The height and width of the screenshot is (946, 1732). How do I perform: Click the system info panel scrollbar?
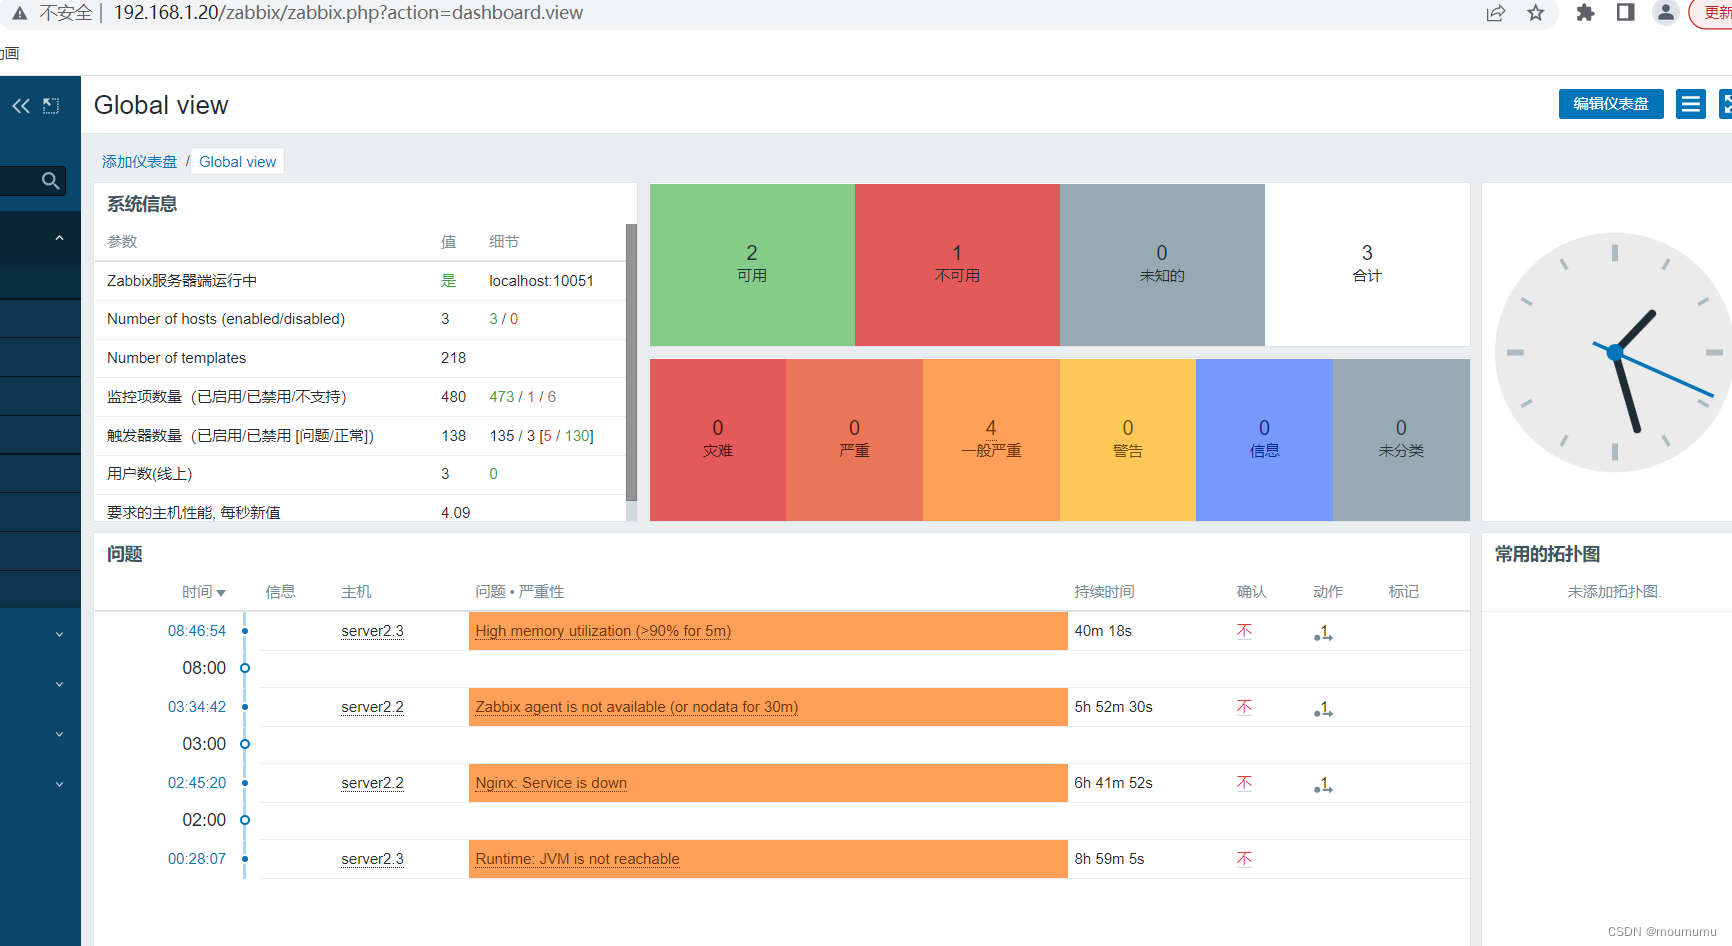631,362
